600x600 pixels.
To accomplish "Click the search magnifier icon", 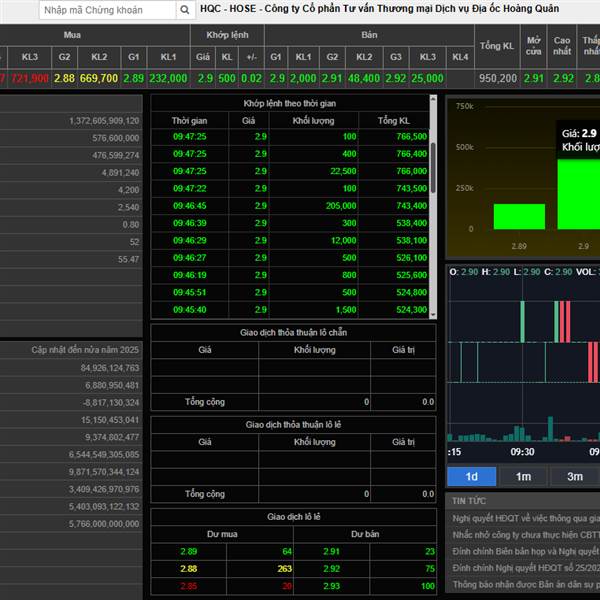I will tap(184, 10).
